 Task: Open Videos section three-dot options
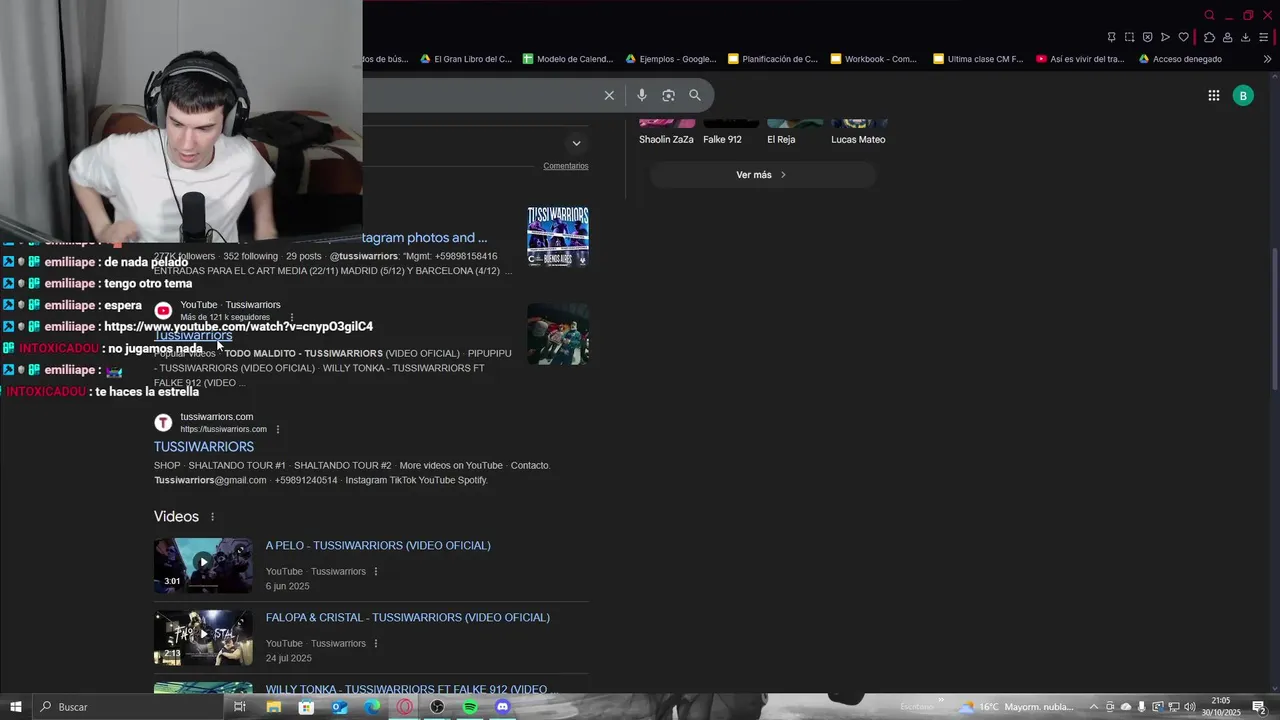point(212,517)
